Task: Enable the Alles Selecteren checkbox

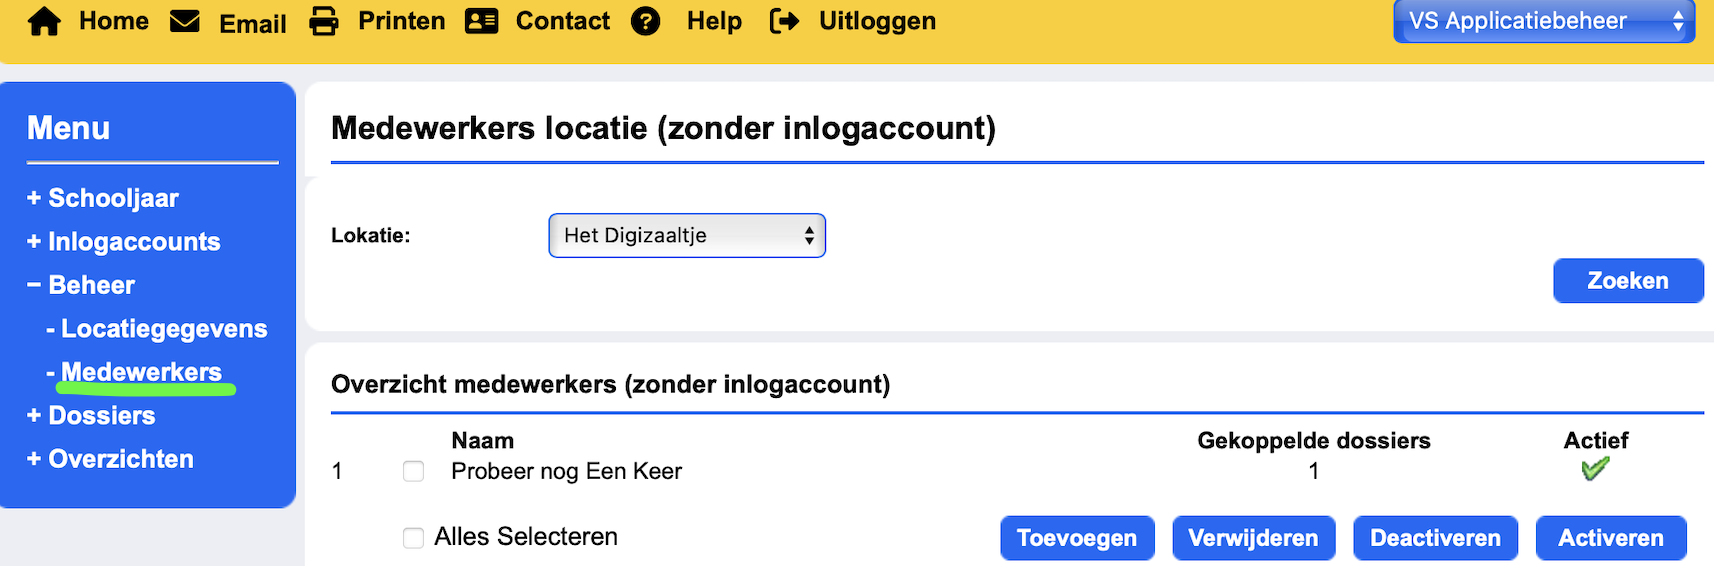Action: click(413, 538)
